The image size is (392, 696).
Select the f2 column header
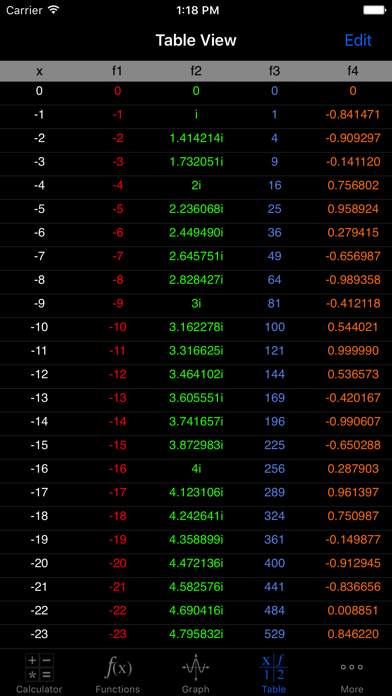[196, 71]
